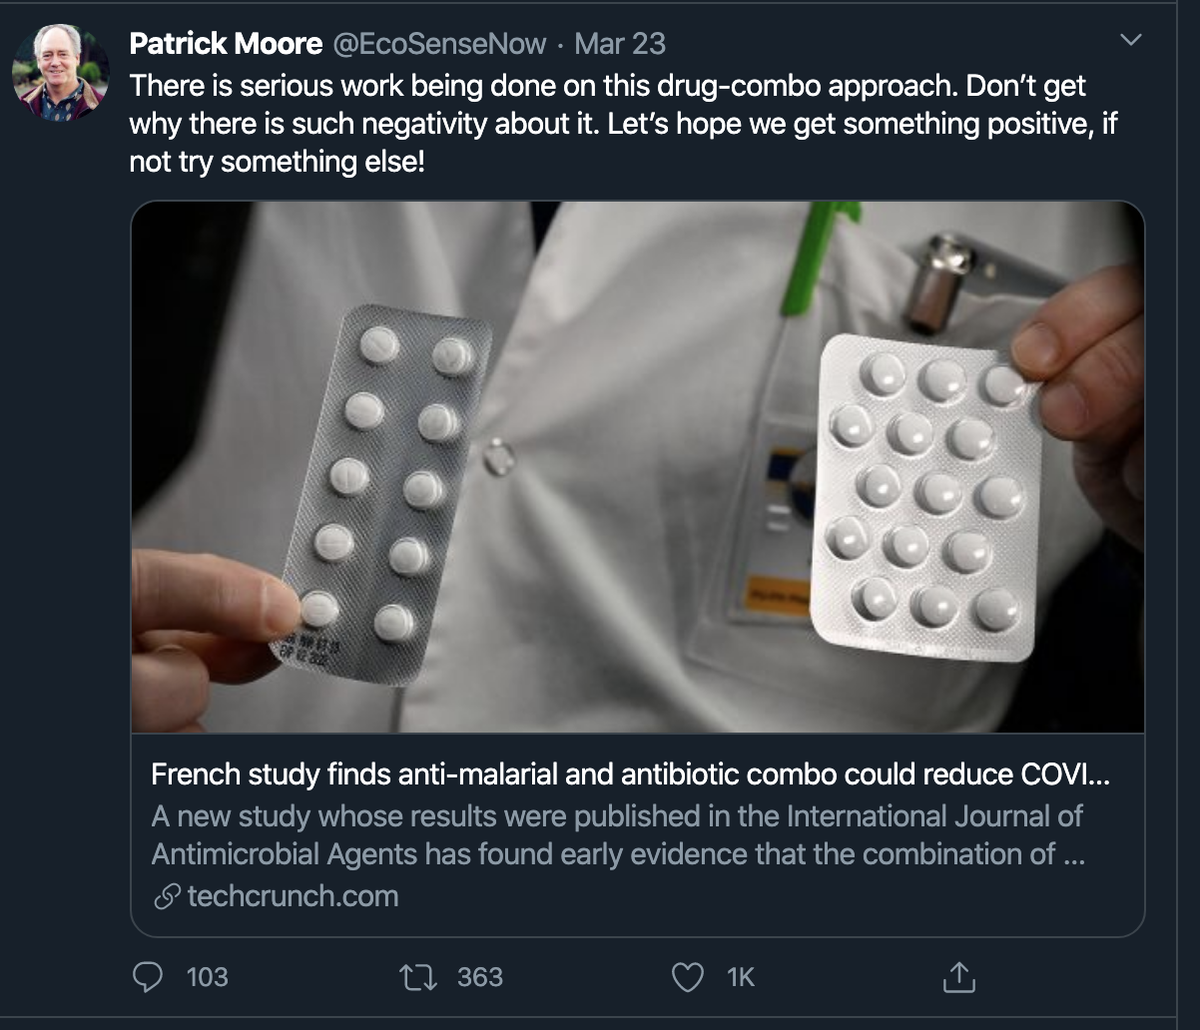Click the reply speech bubble icon

click(148, 977)
